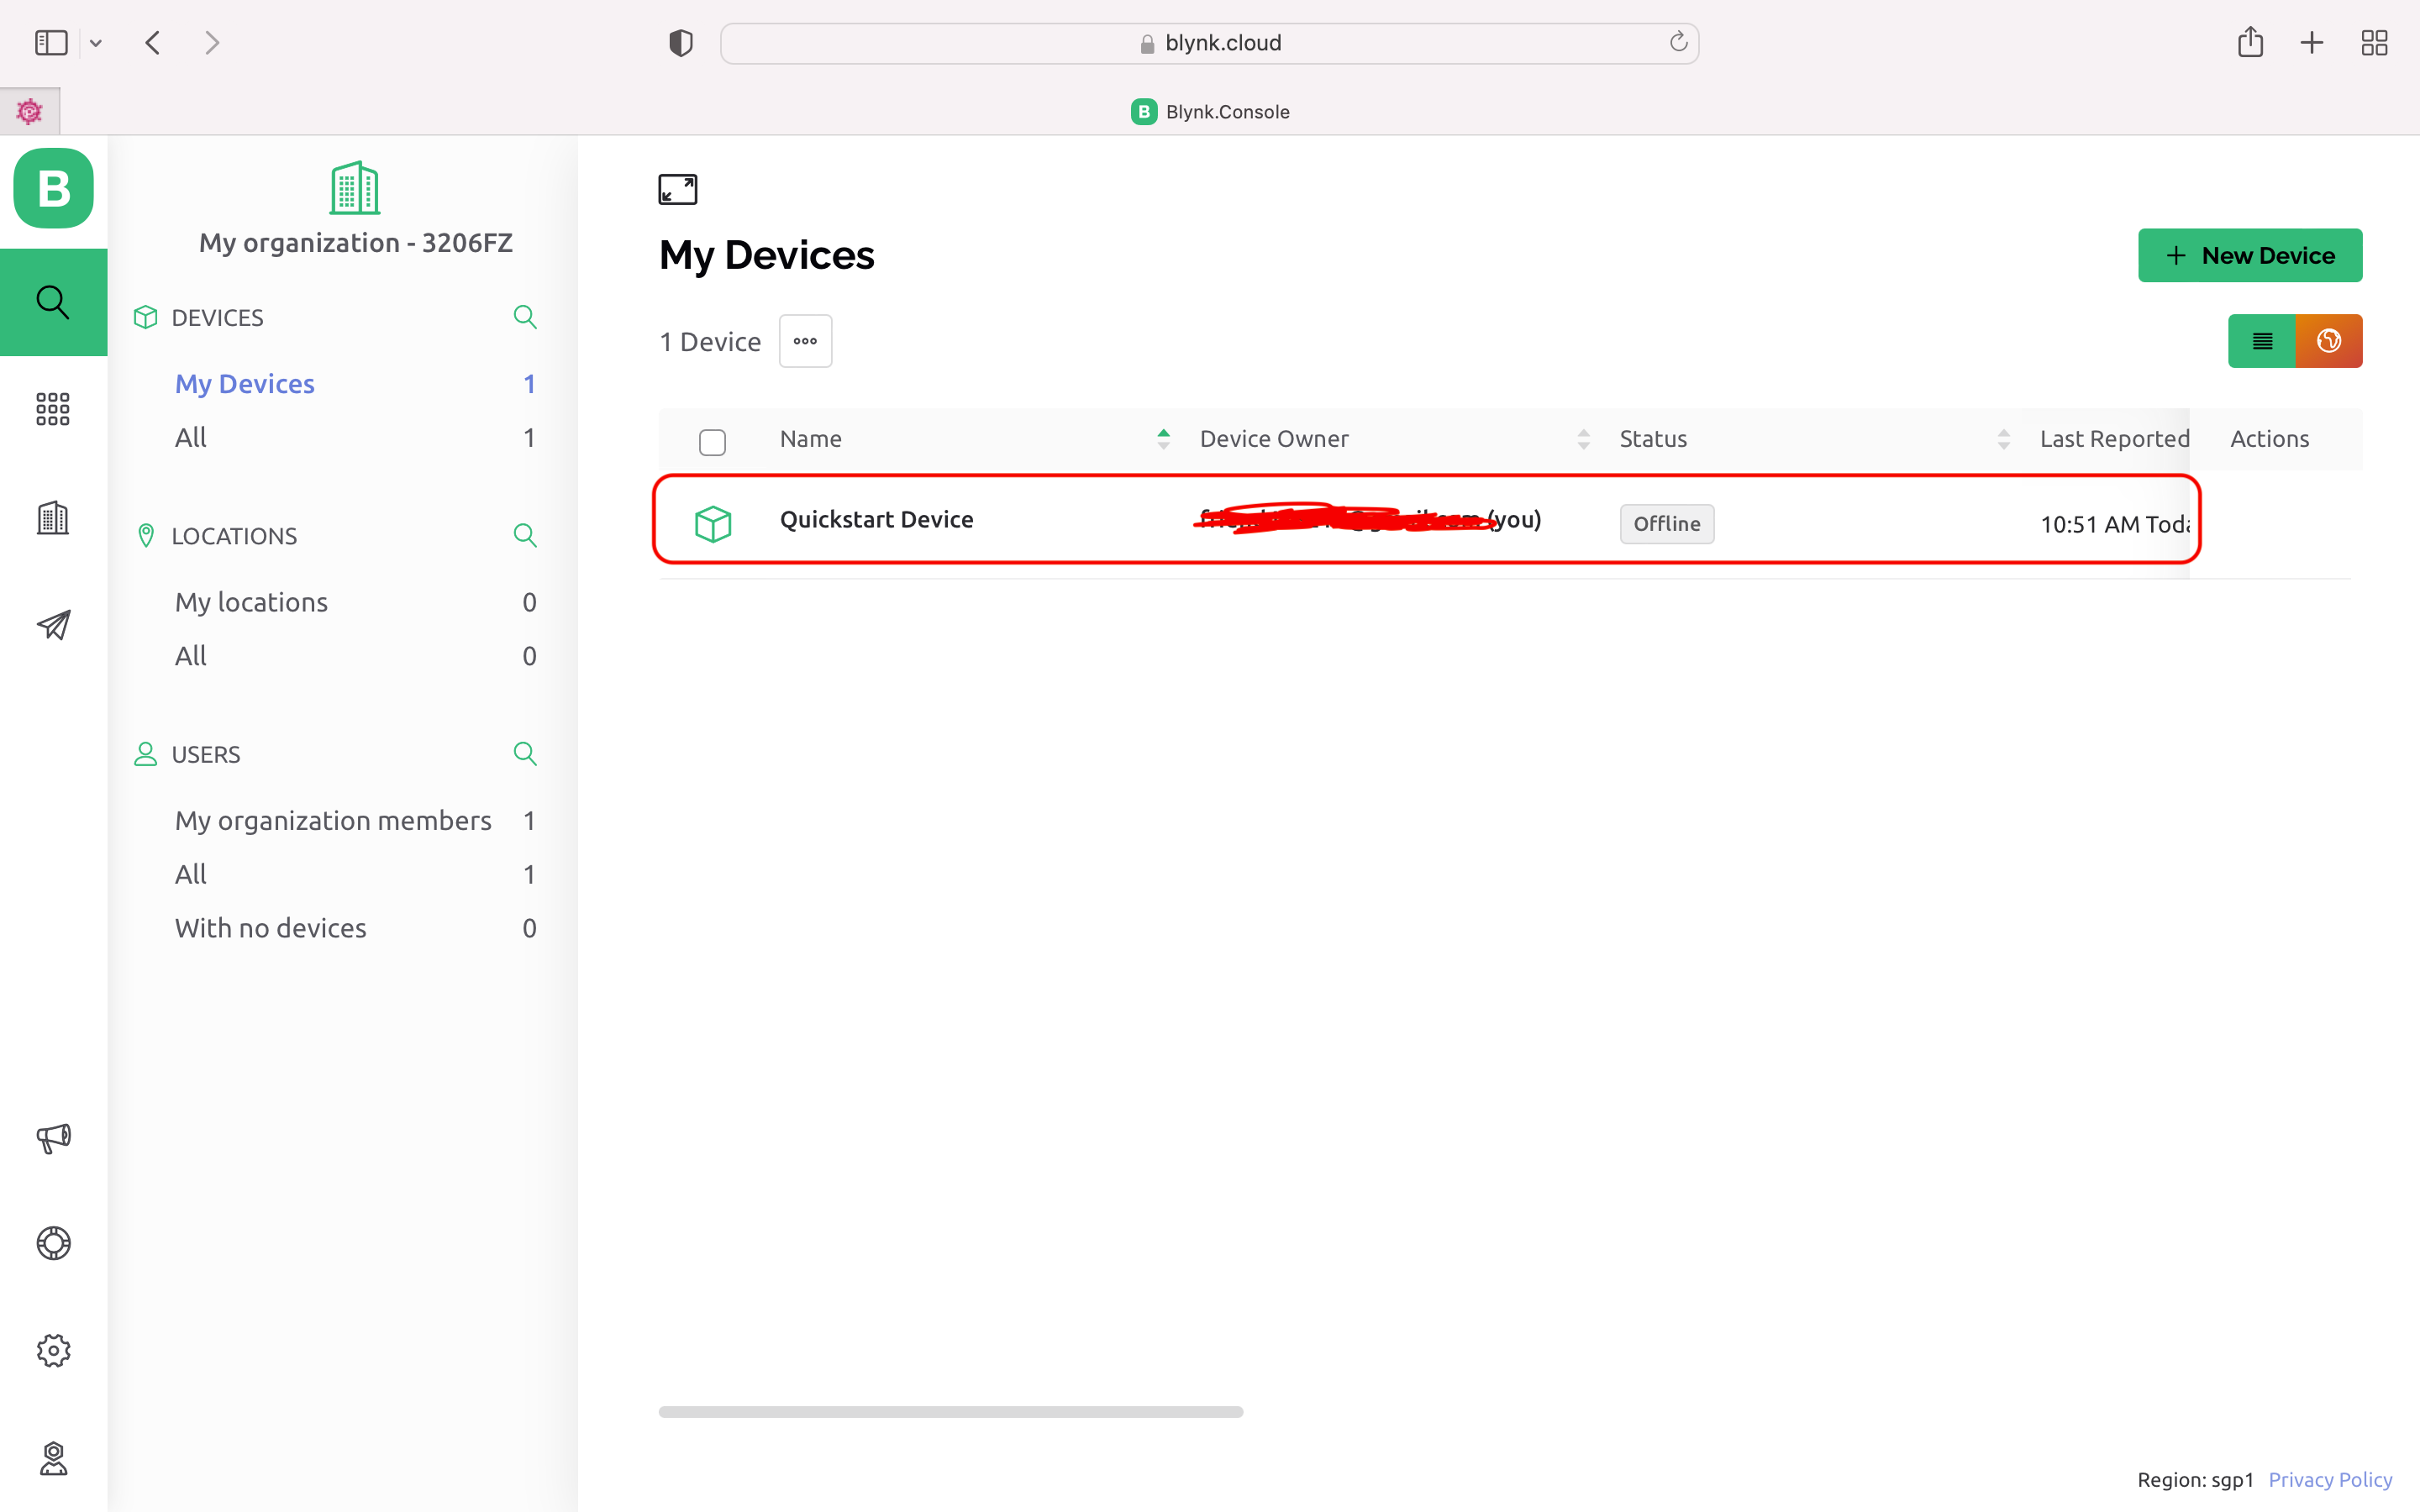Viewport: 2420px width, 1512px height.
Task: Click the DEVICES section header
Action: click(x=217, y=317)
